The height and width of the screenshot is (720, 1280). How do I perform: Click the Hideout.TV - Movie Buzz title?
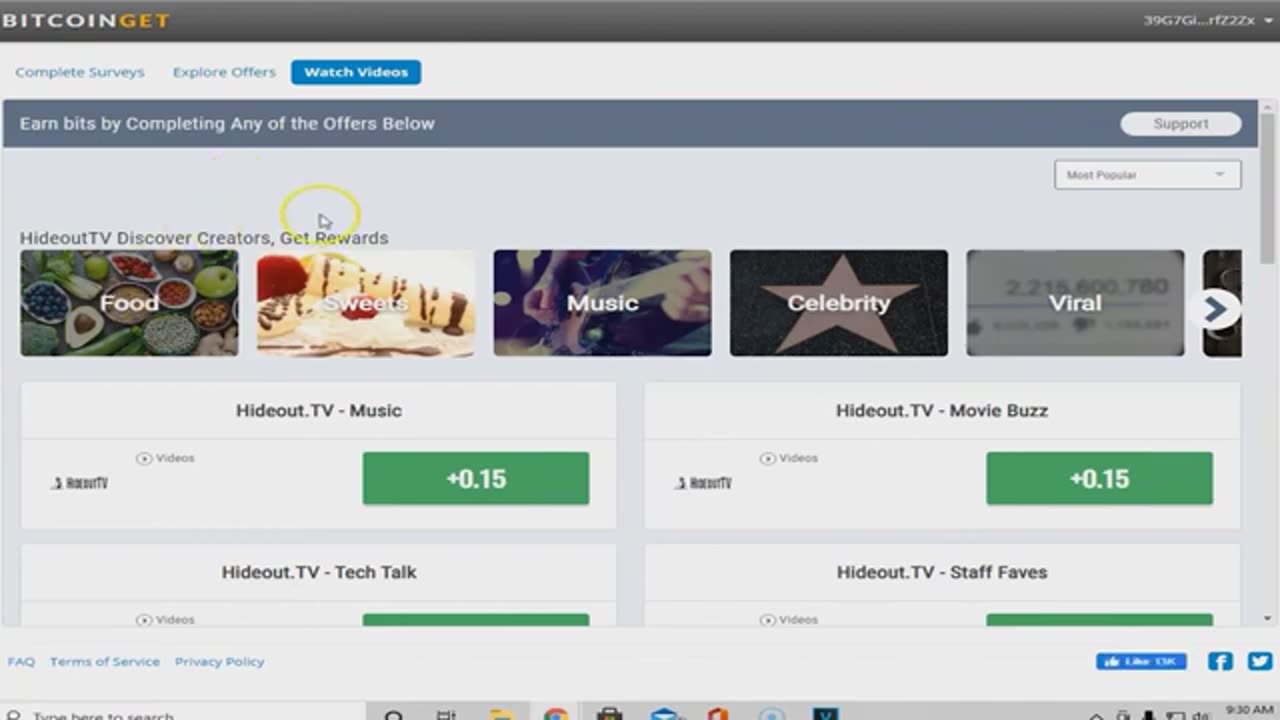942,410
